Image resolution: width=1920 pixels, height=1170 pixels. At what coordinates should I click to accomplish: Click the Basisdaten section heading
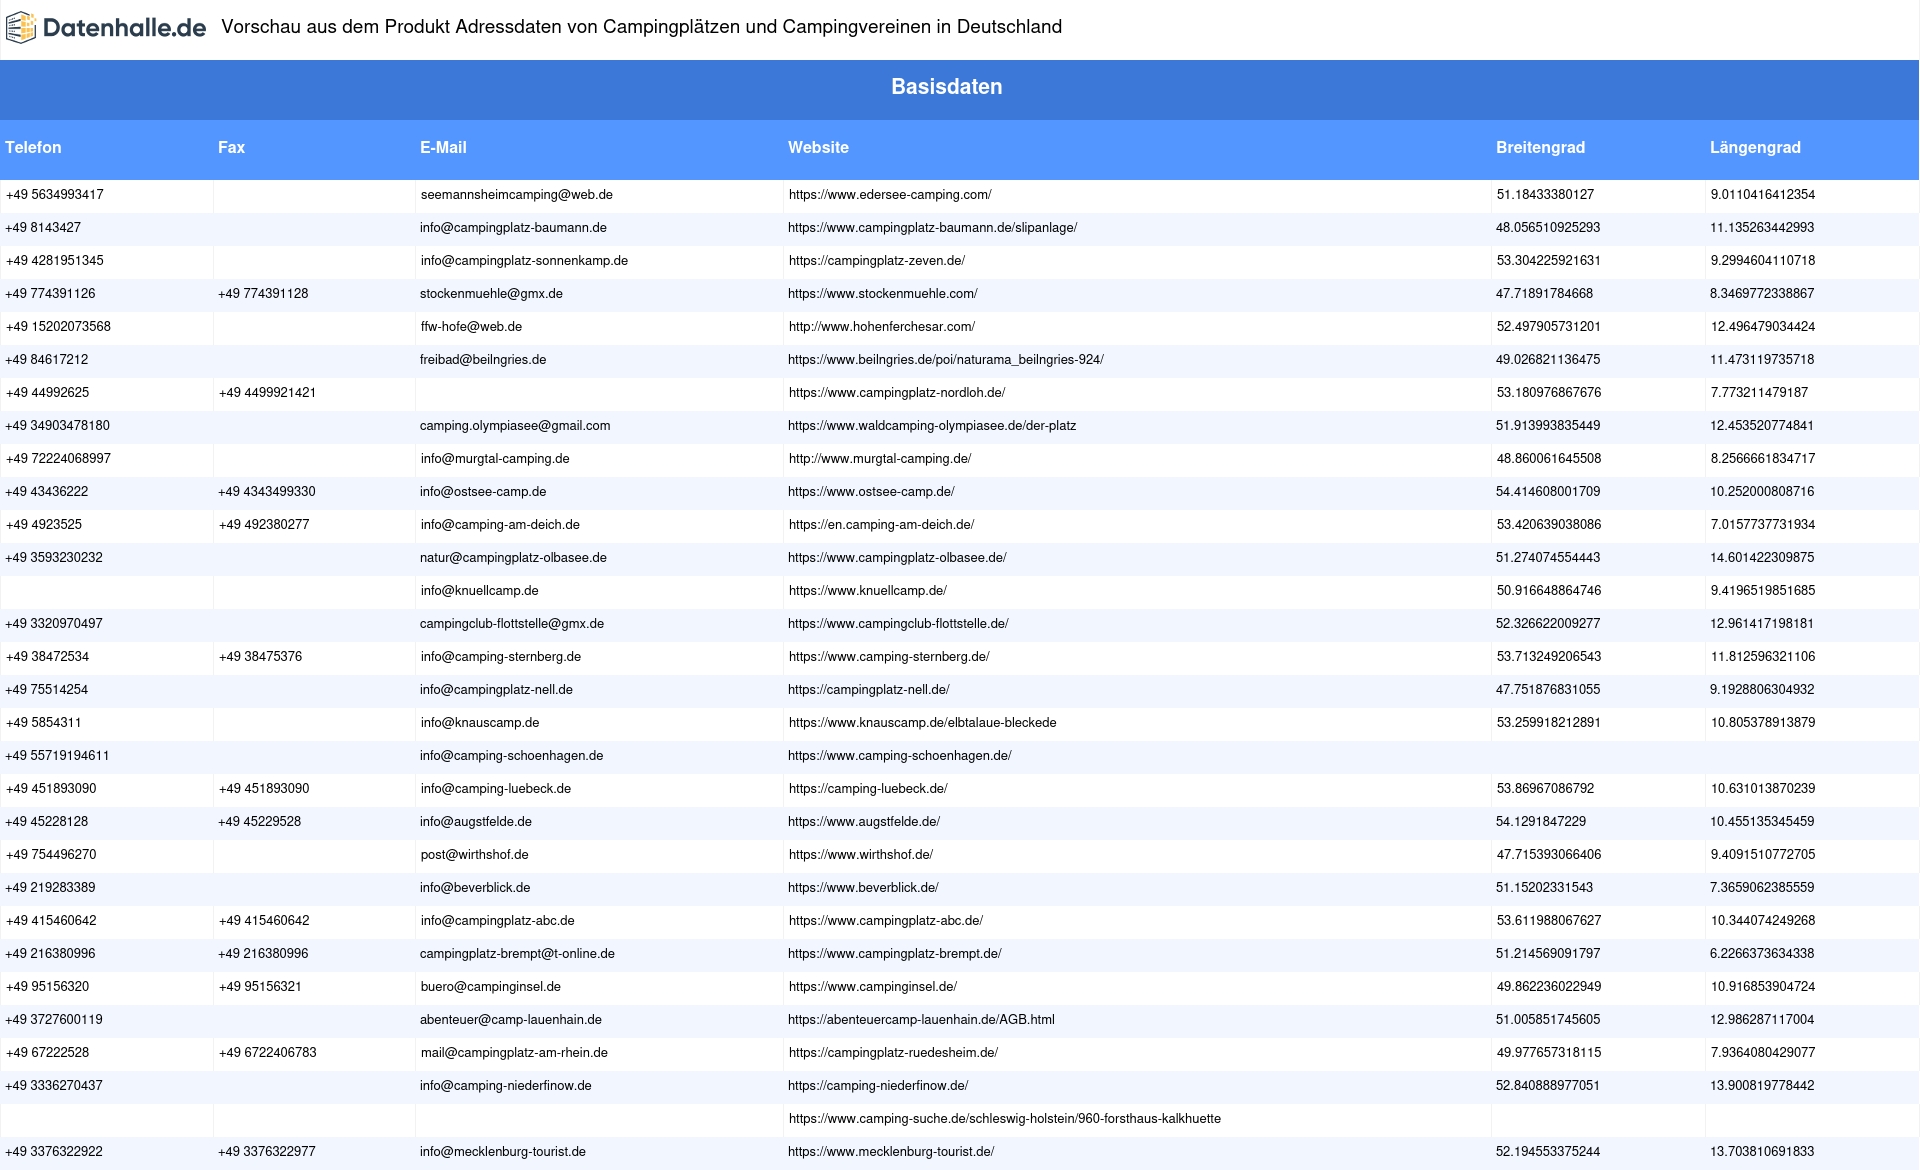[x=946, y=87]
